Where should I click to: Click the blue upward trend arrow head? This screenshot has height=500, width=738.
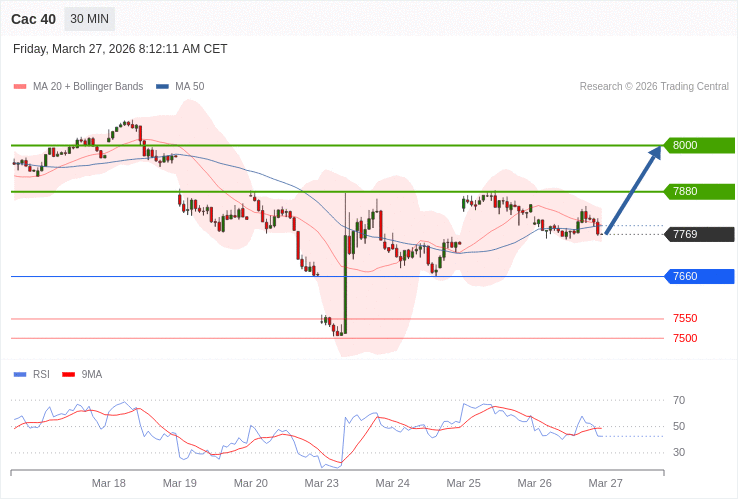pyautogui.click(x=655, y=153)
